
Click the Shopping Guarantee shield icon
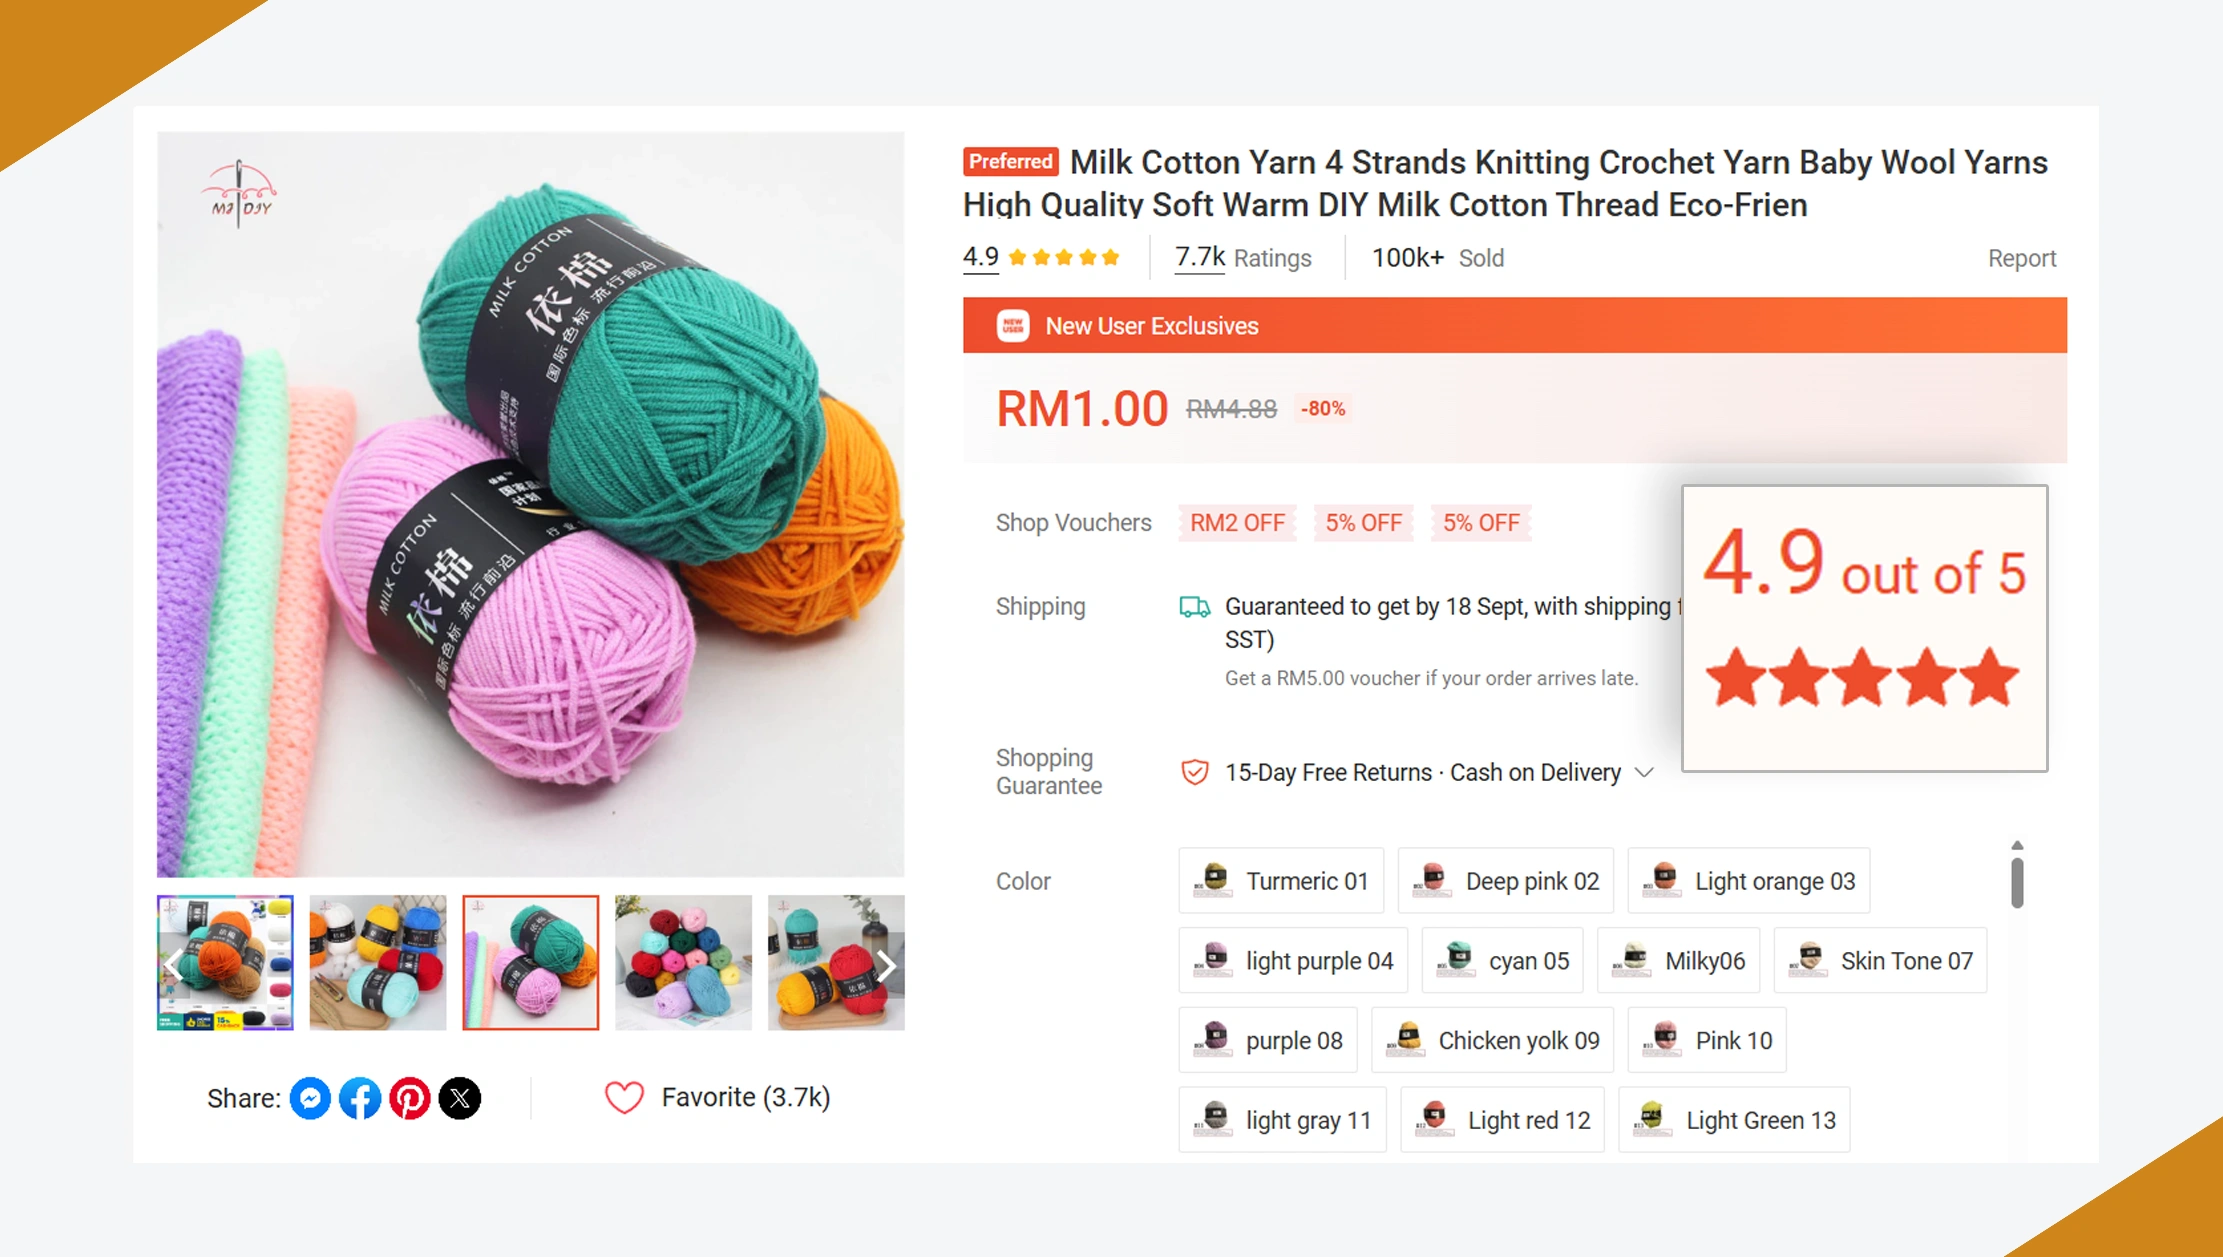point(1194,772)
